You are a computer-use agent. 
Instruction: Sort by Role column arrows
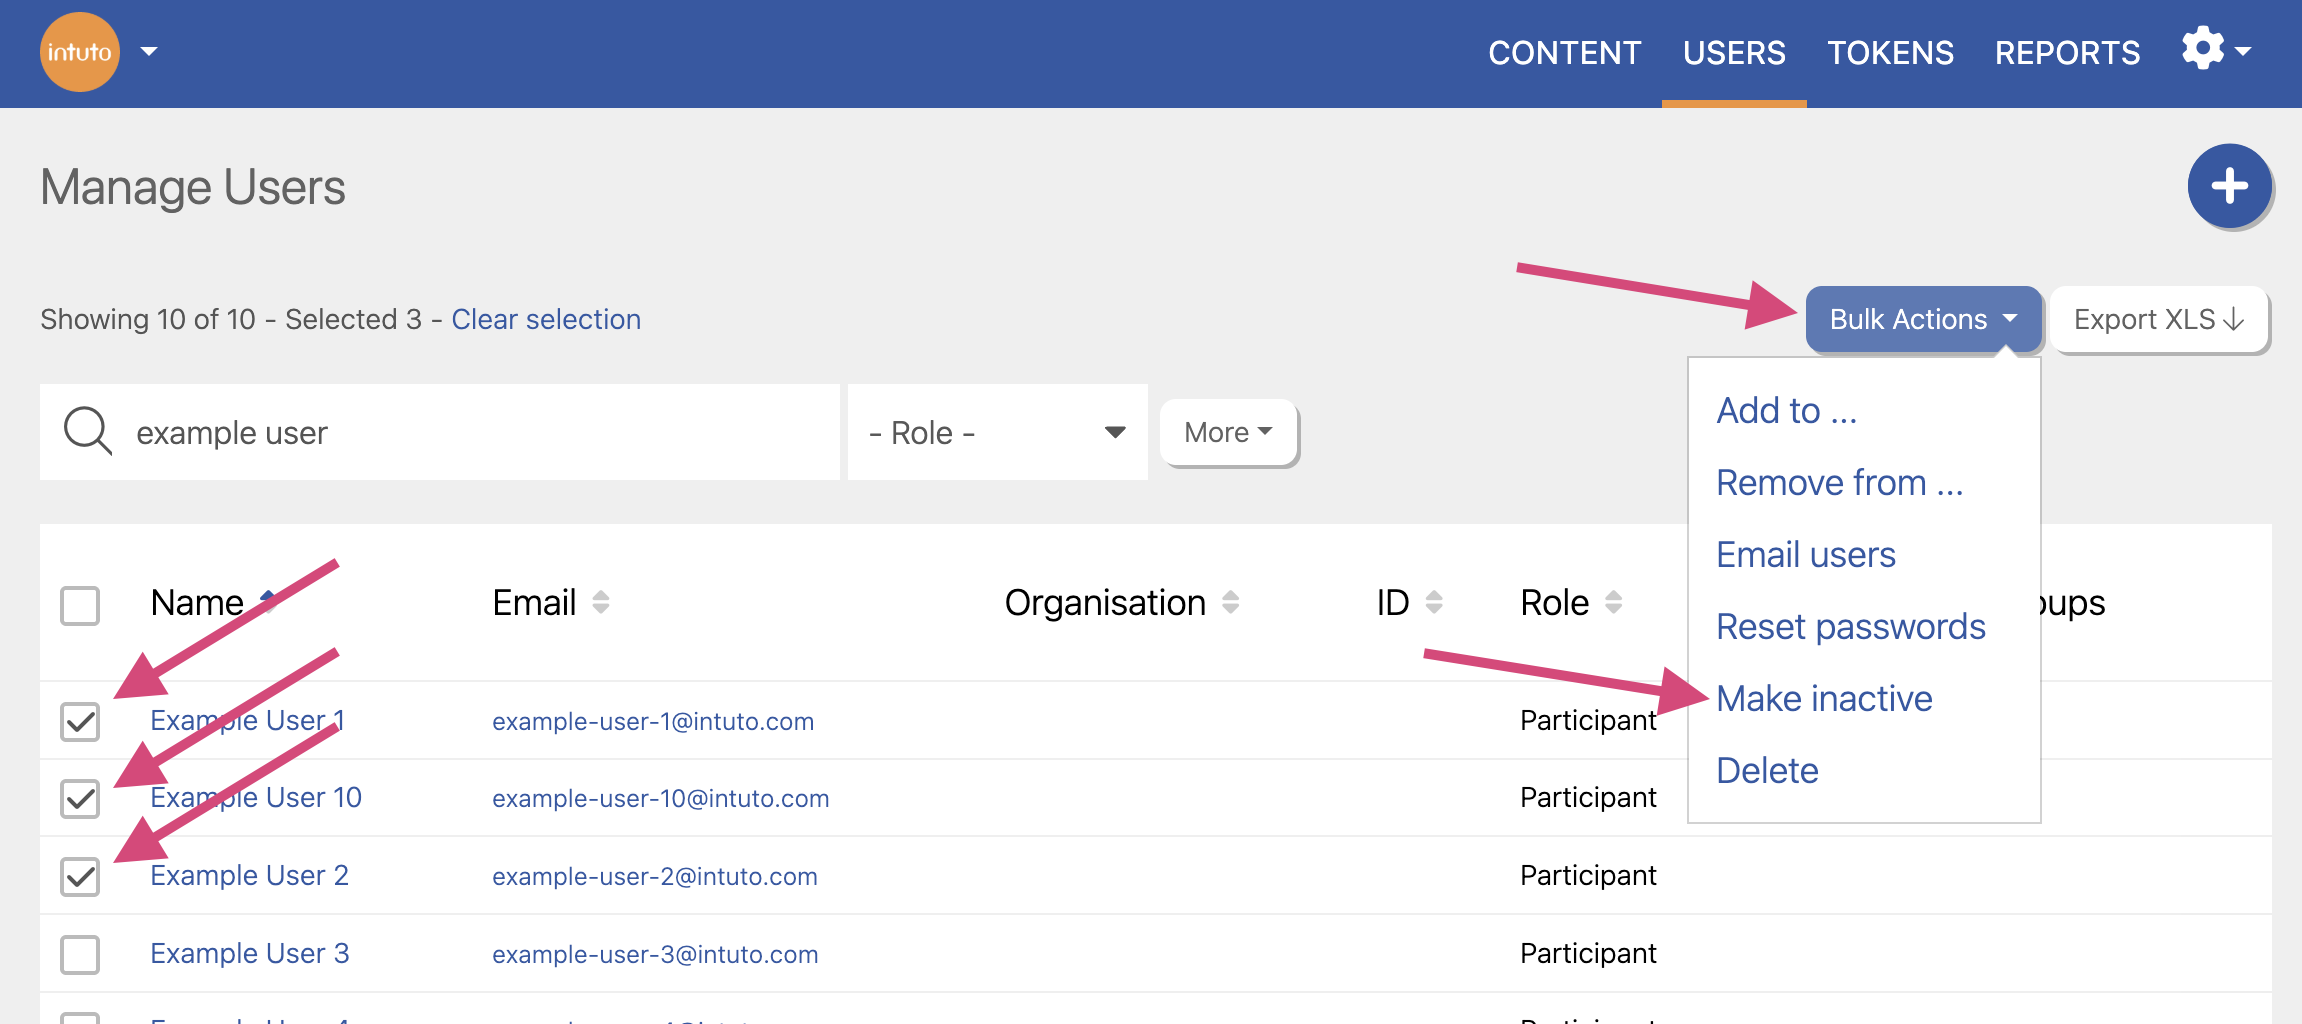[1613, 602]
